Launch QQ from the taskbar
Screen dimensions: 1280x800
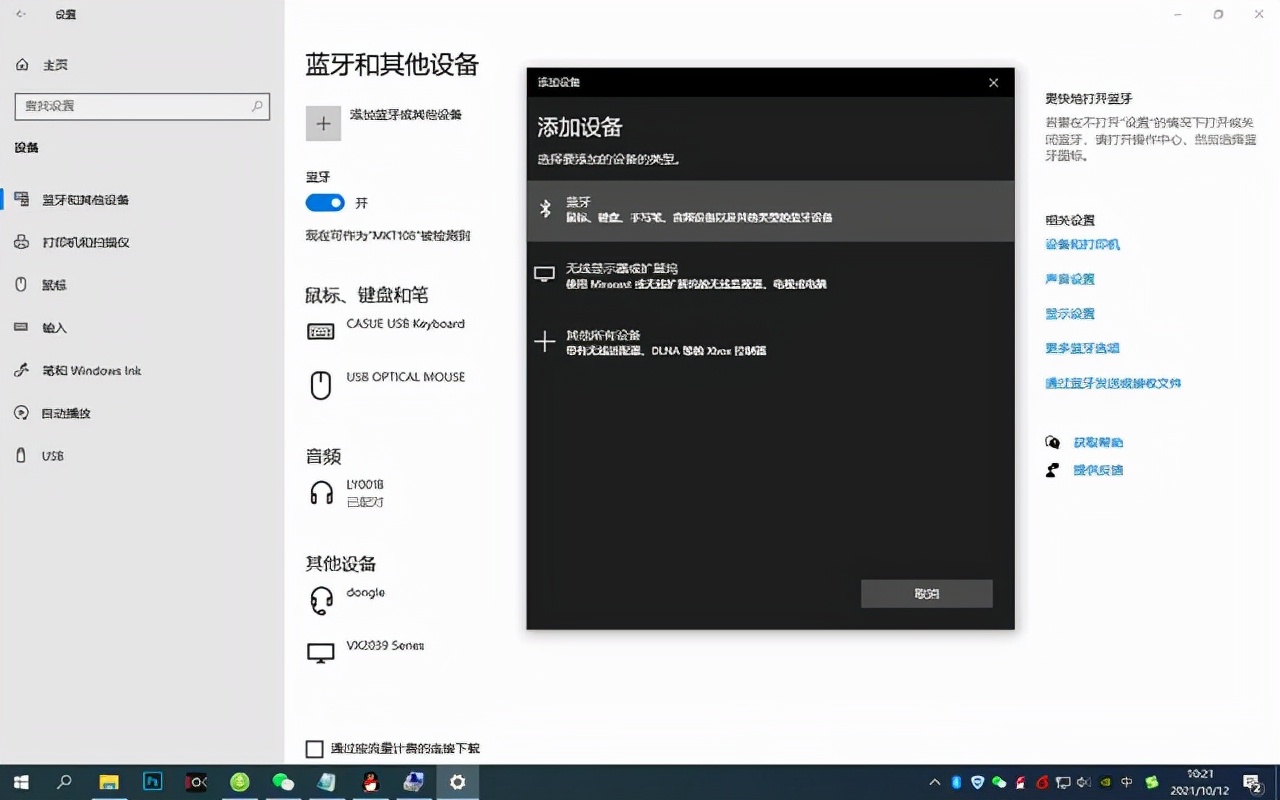369,782
